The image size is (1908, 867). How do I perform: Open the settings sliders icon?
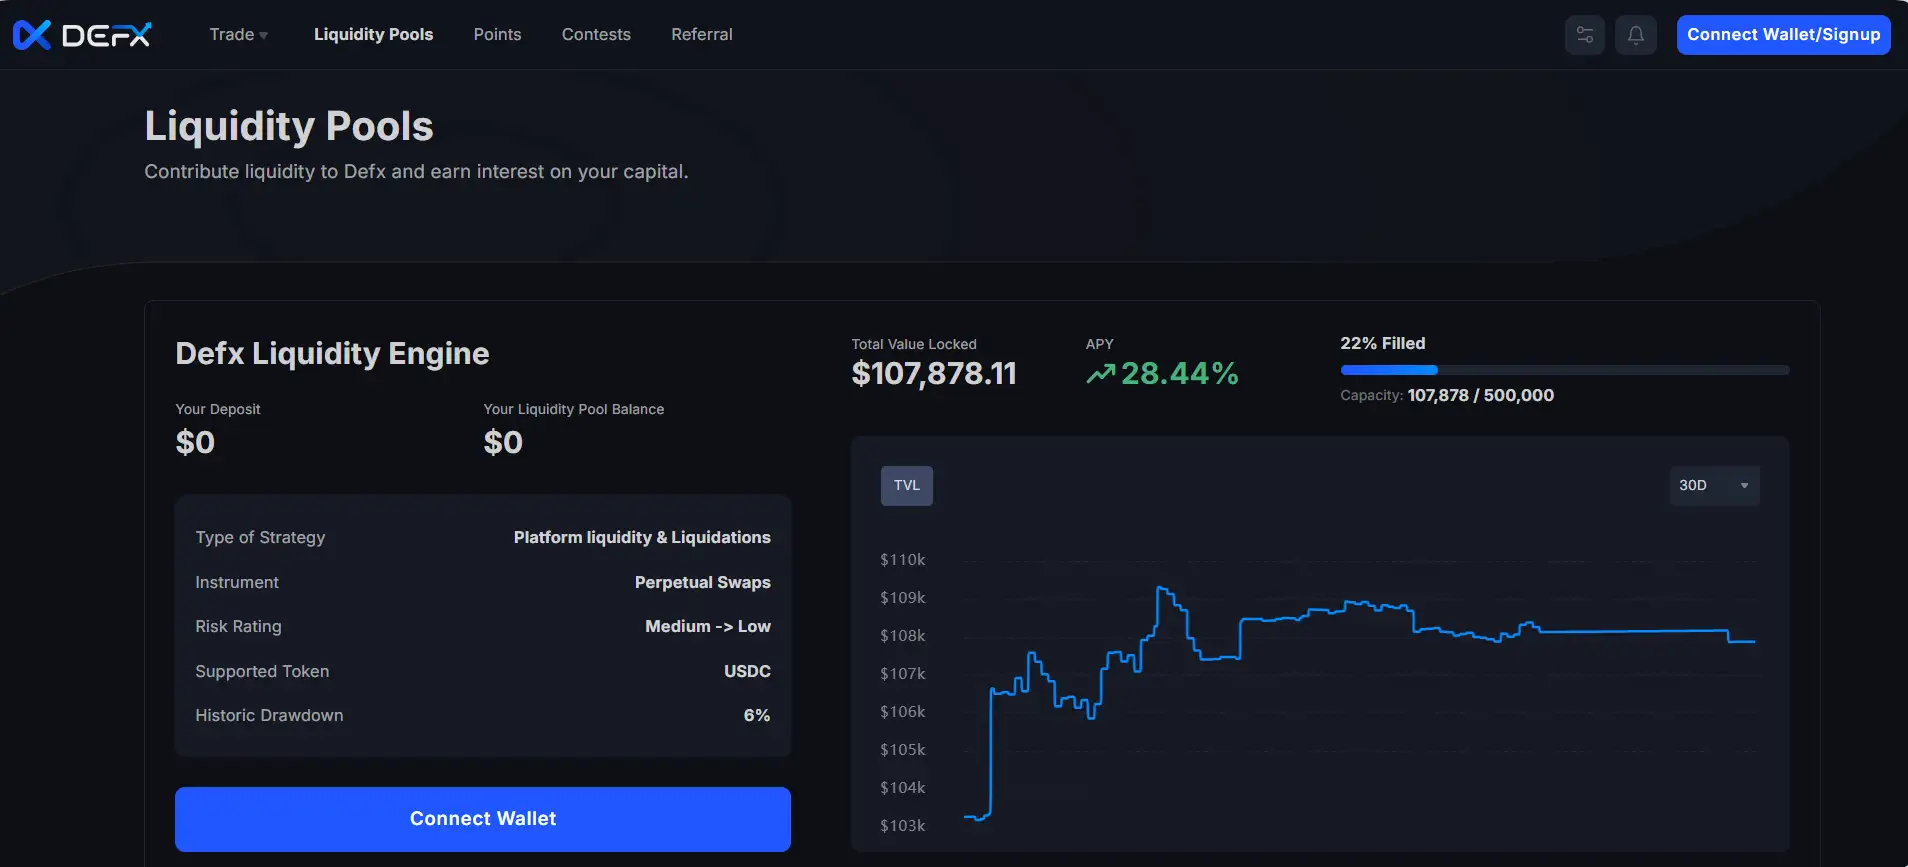coord(1585,35)
